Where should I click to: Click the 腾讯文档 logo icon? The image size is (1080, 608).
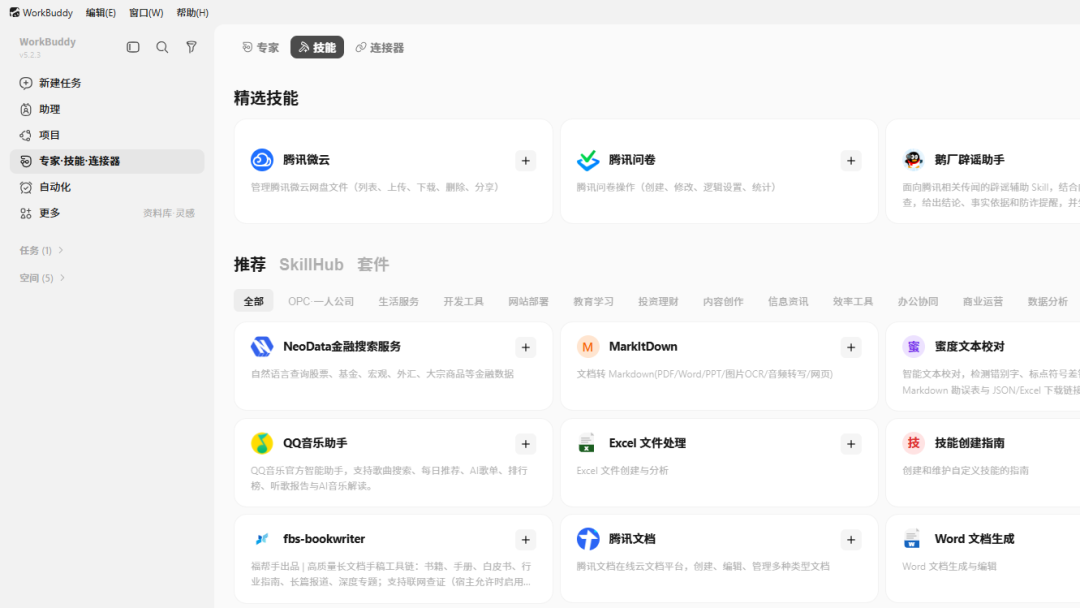click(x=588, y=538)
